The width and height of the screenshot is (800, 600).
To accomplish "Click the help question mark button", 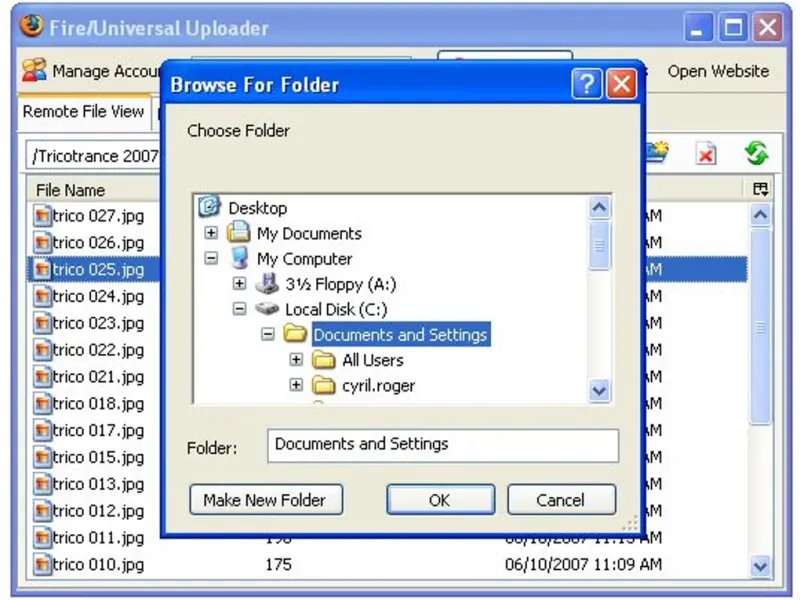I will [587, 83].
